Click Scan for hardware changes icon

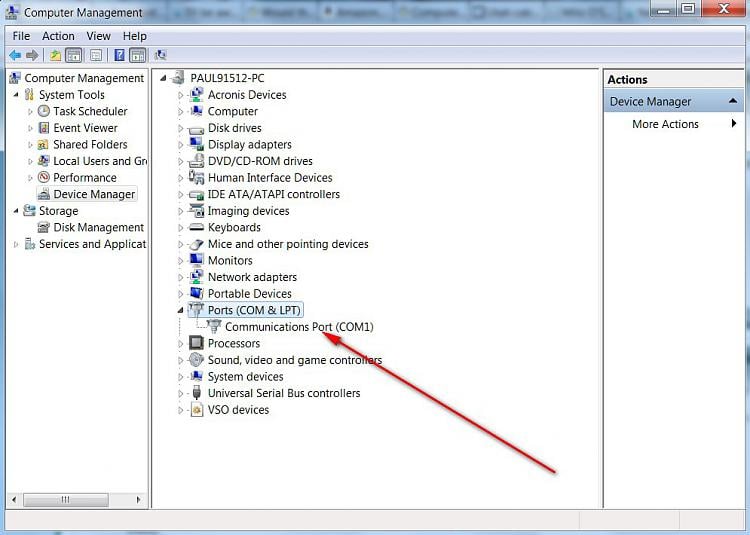[x=160, y=55]
